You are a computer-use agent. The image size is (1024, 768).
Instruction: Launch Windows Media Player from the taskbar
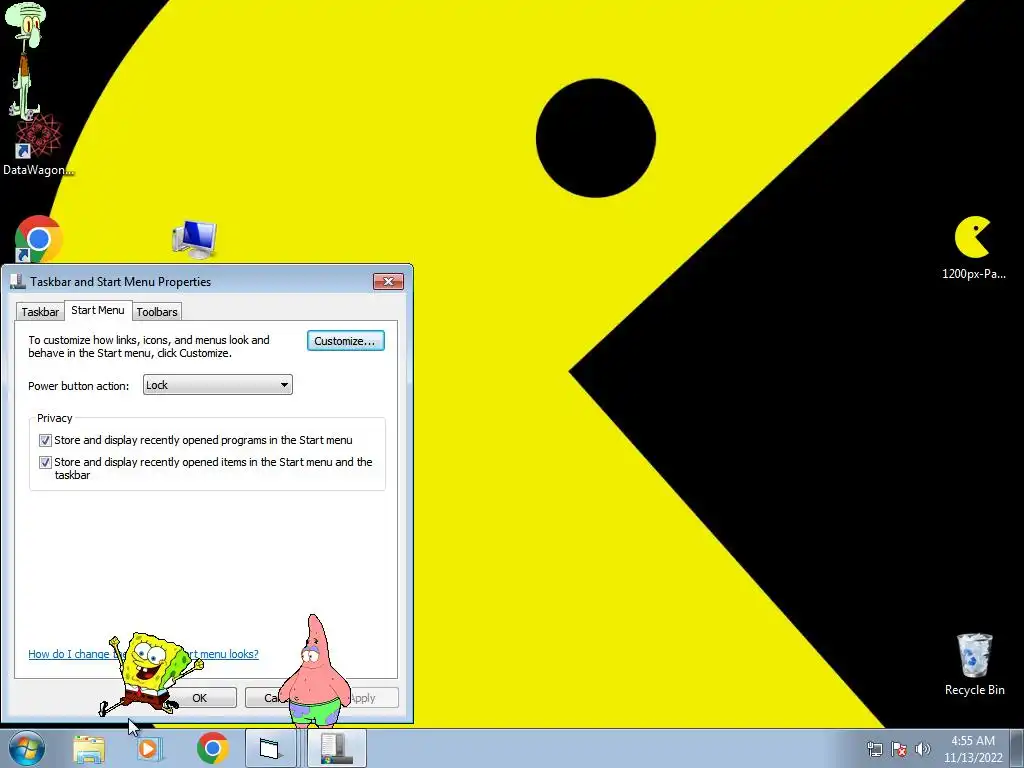[x=149, y=748]
